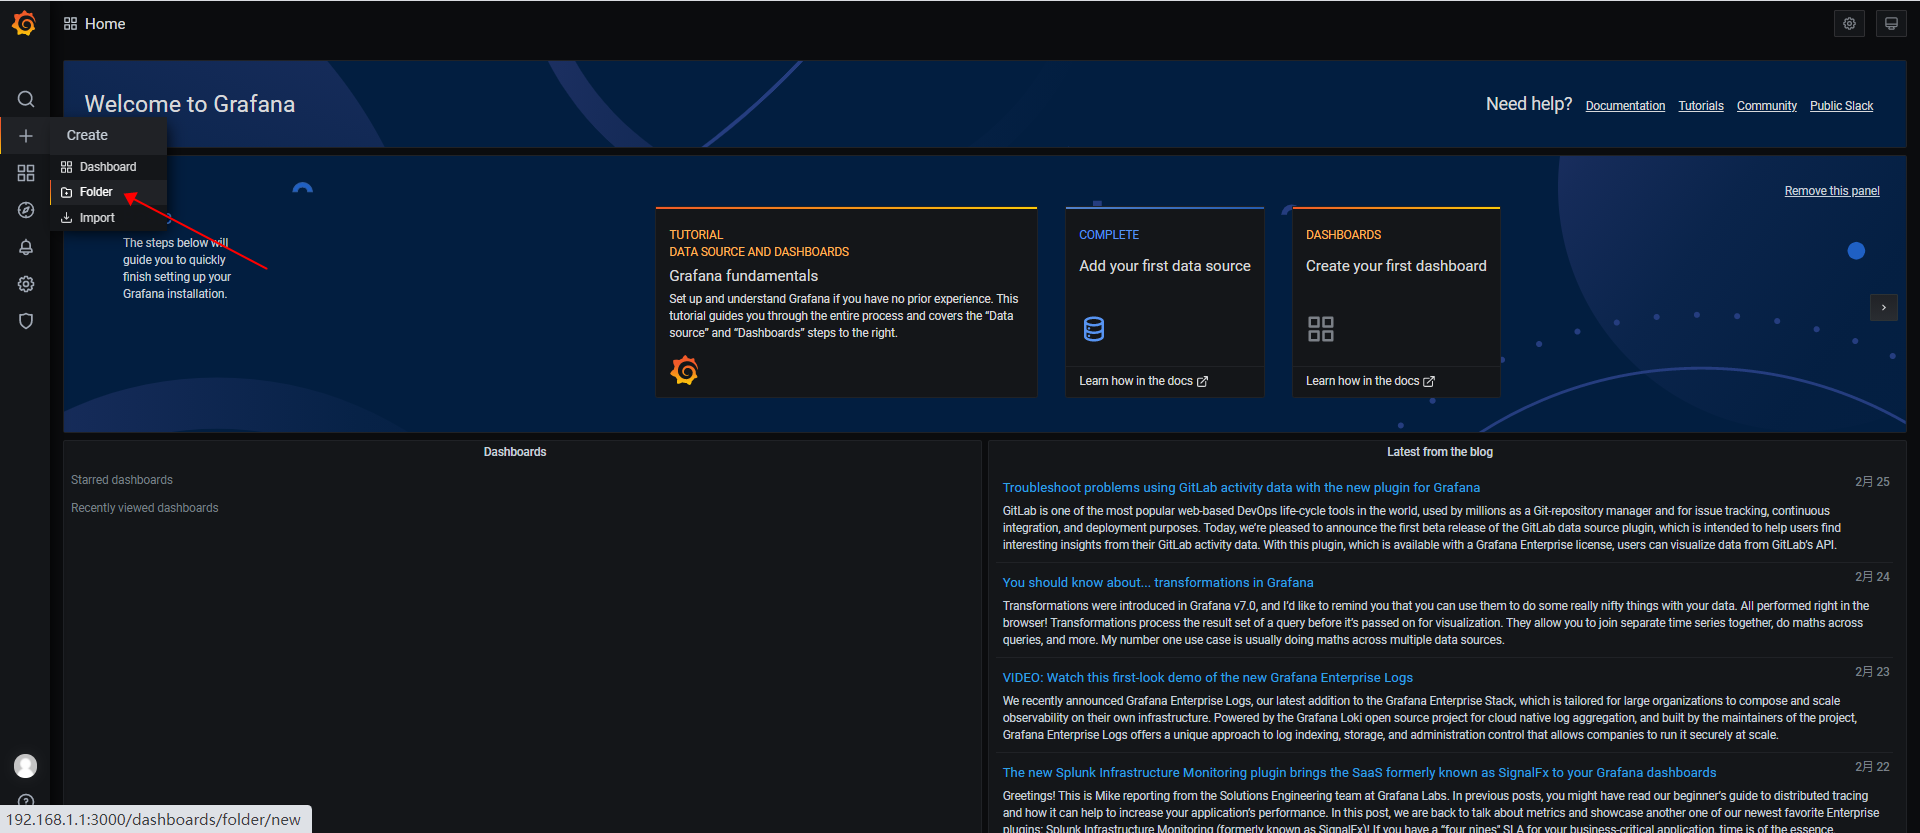Advance setup cards with right chevron
The width and height of the screenshot is (1920, 833).
(1883, 308)
